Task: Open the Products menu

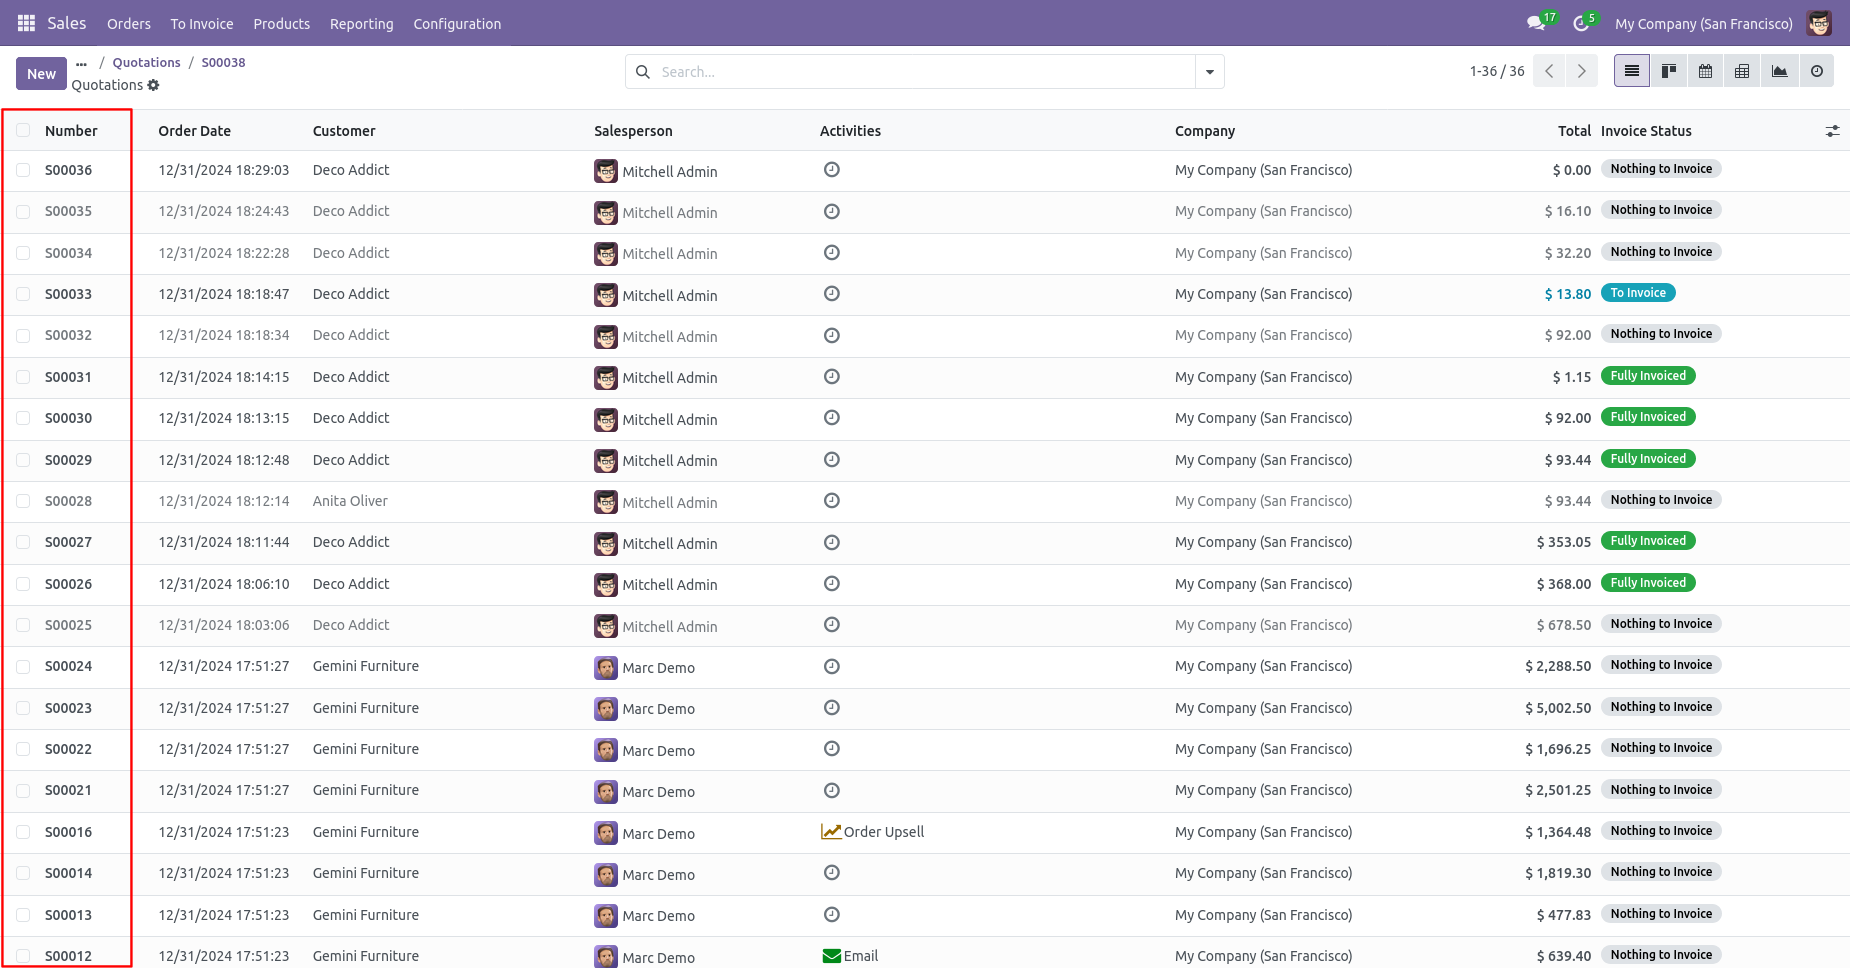Action: pos(281,24)
